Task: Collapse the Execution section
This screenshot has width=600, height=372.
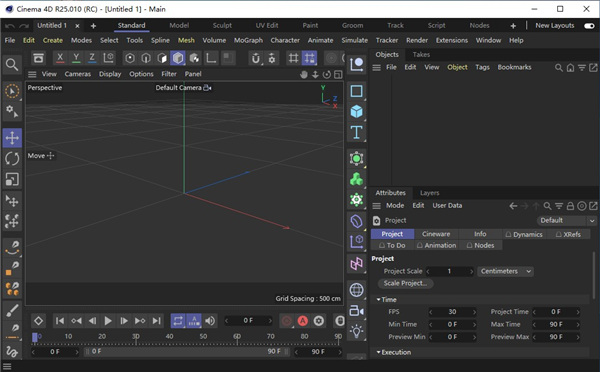Action: point(394,352)
